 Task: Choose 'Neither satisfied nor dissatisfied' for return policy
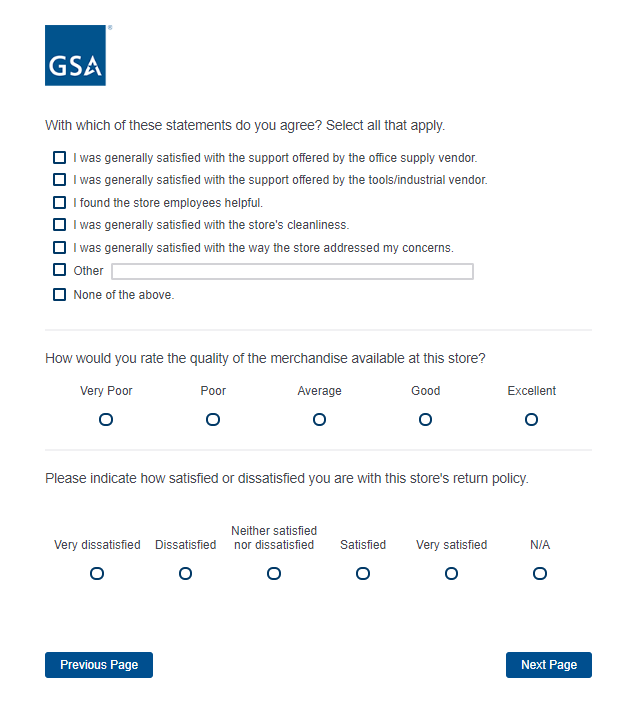pos(274,574)
